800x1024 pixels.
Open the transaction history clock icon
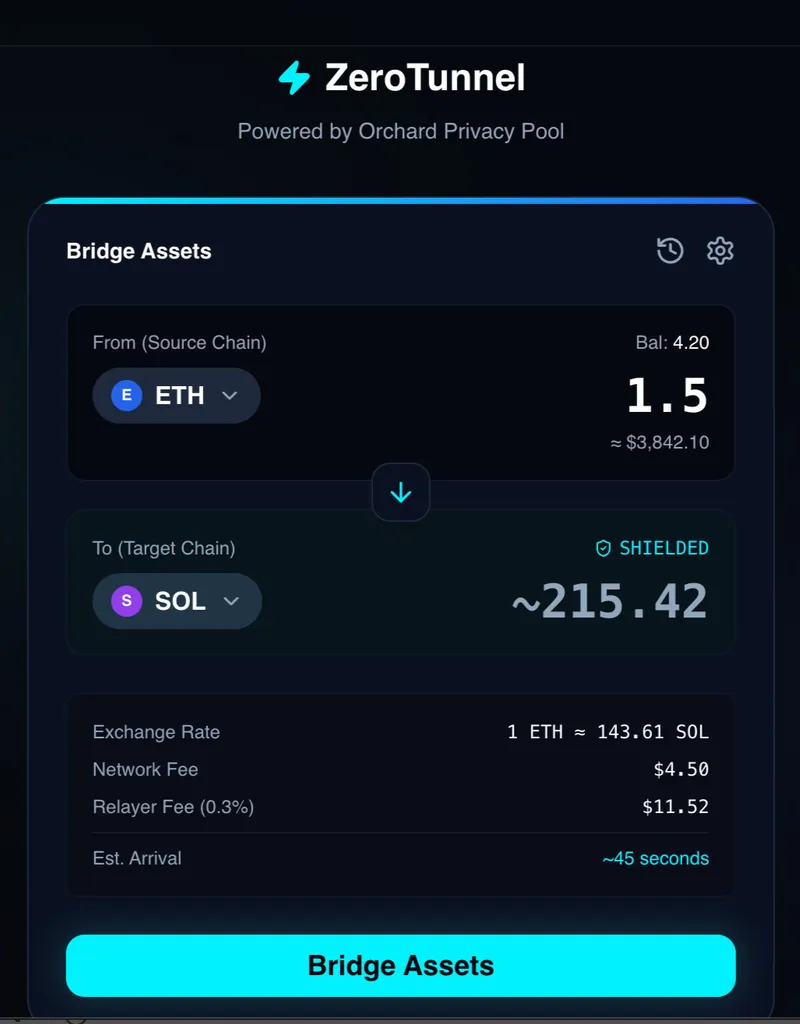click(670, 250)
